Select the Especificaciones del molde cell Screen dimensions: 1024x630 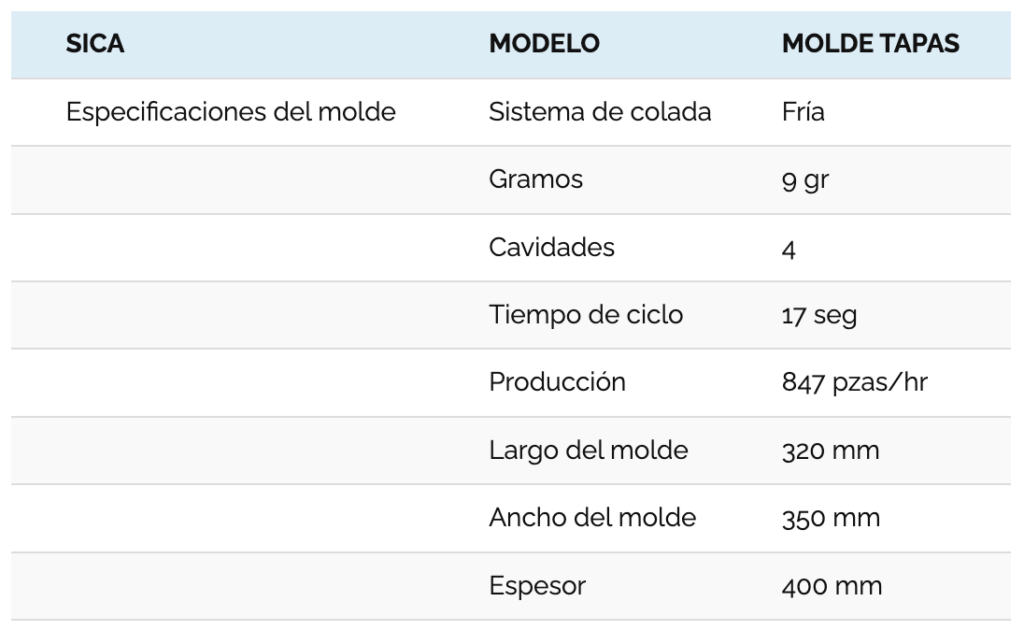[x=231, y=112]
